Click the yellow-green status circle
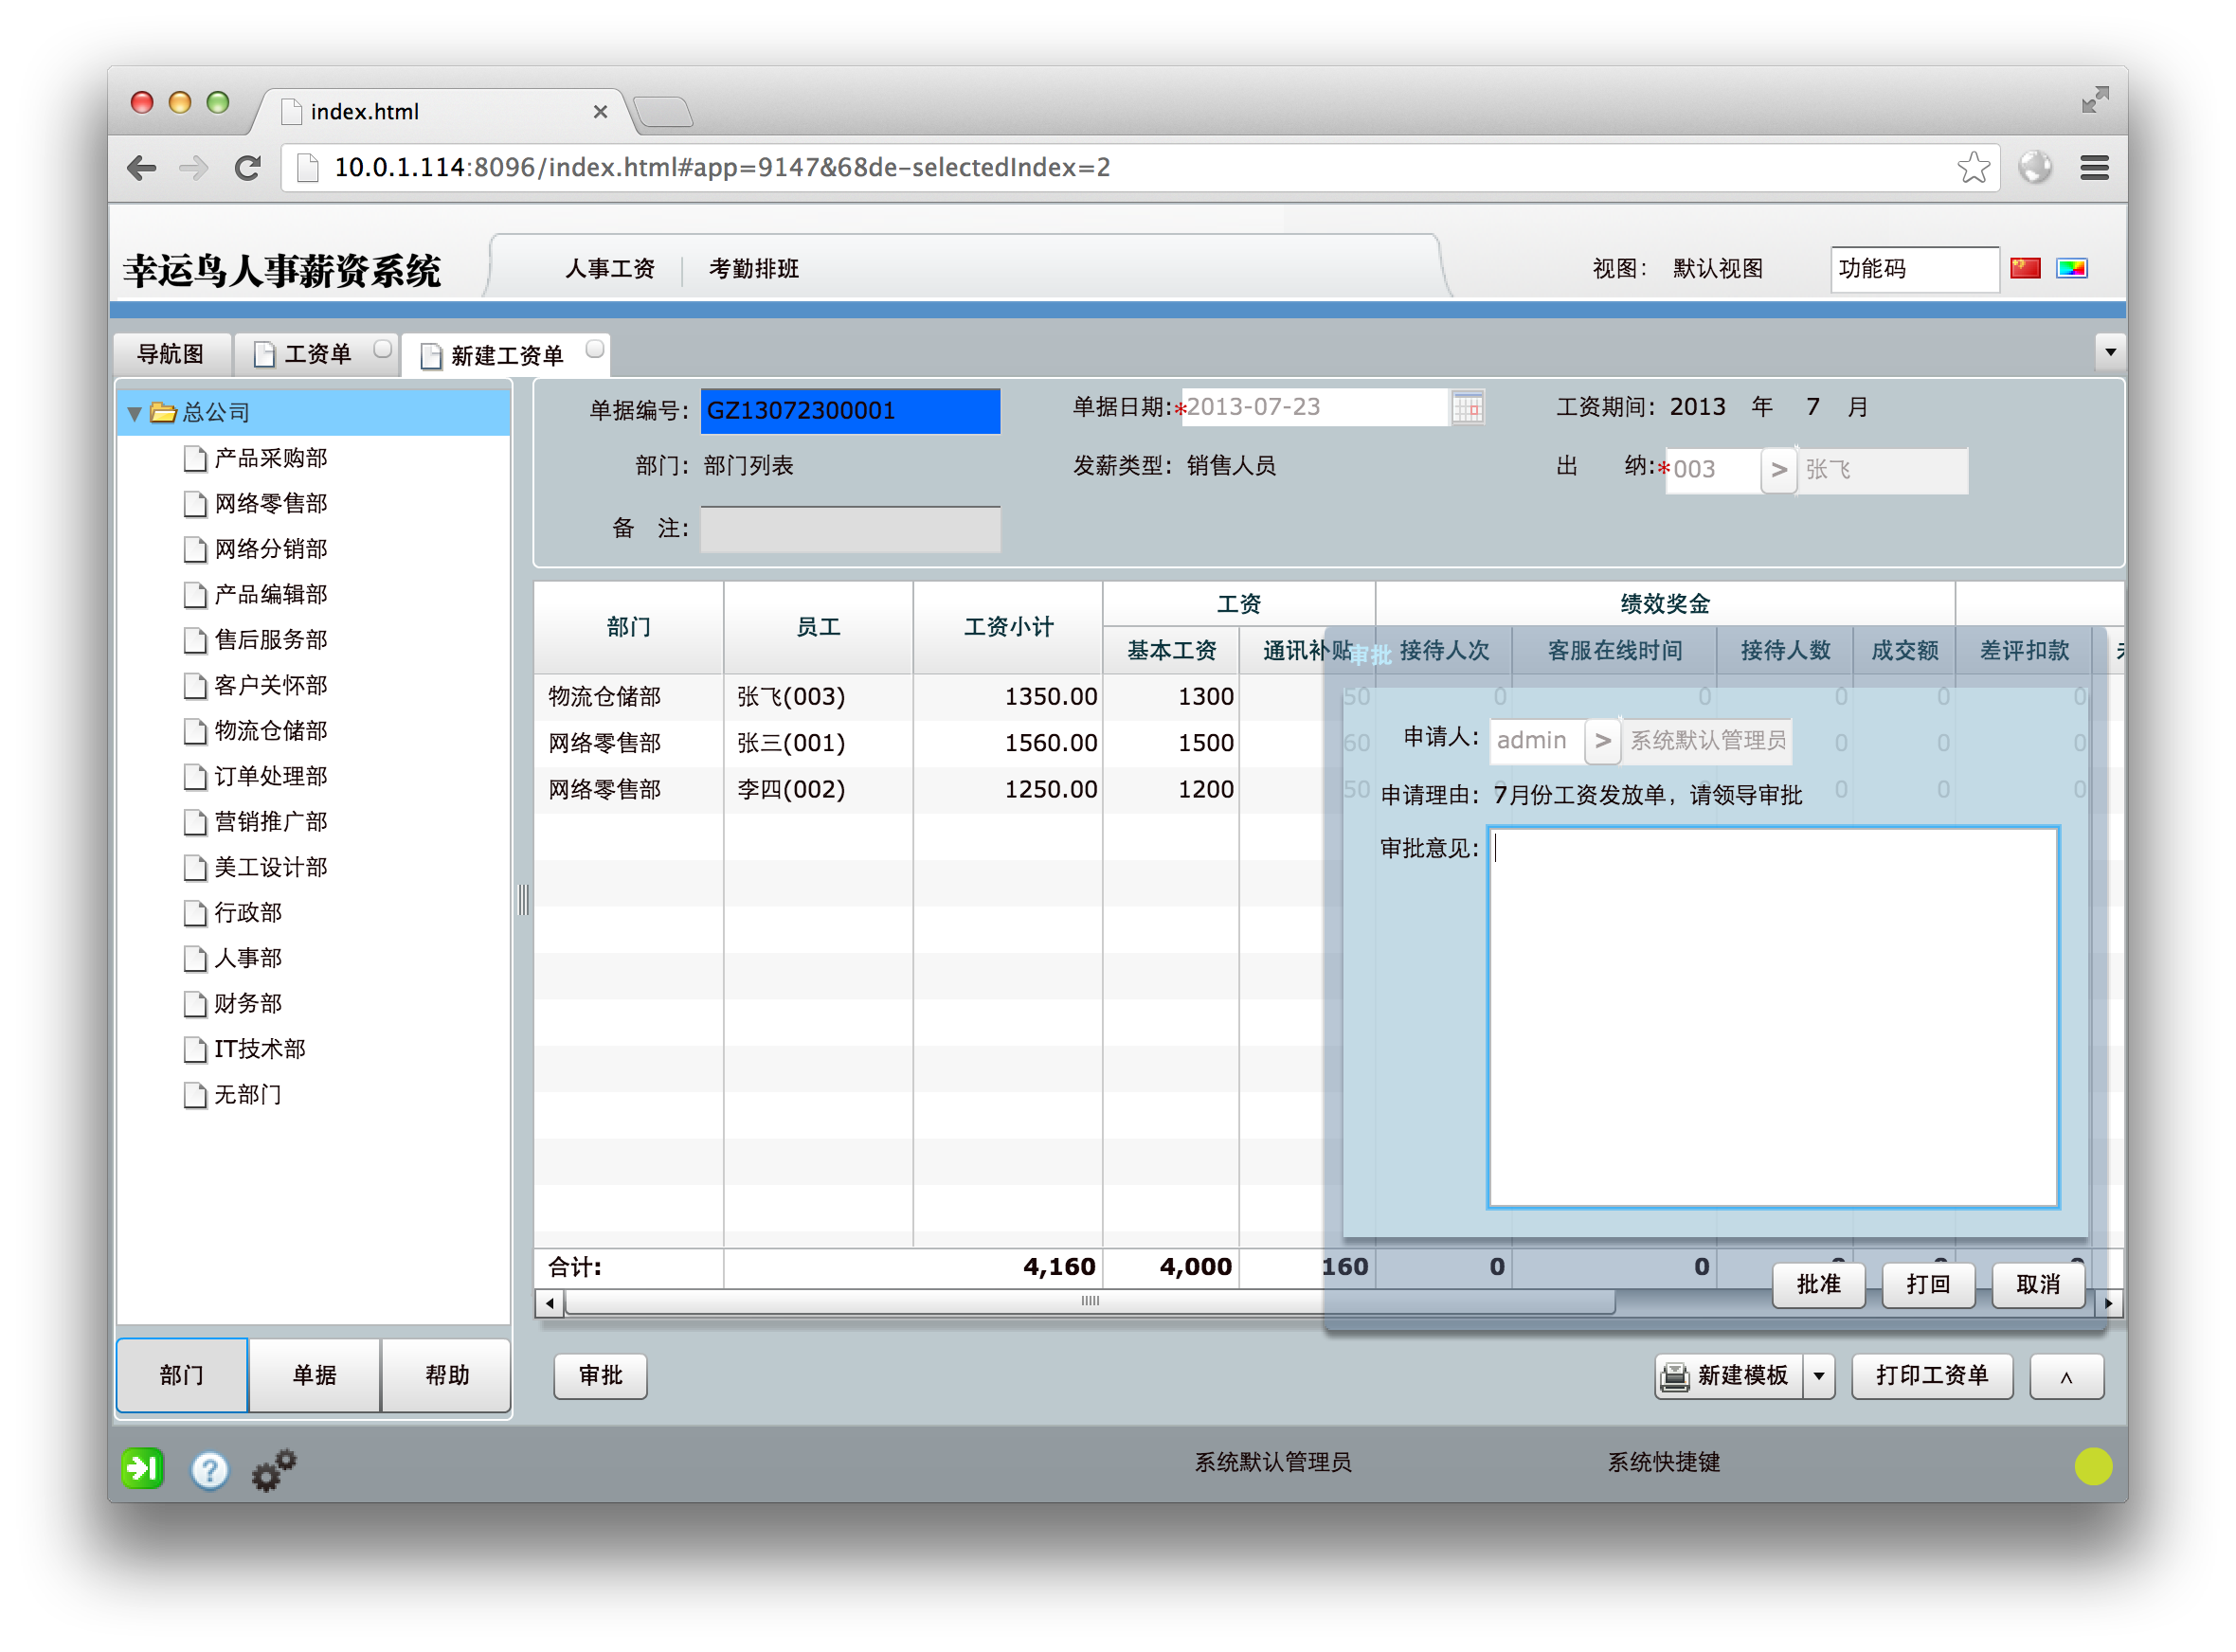 click(x=2093, y=1467)
